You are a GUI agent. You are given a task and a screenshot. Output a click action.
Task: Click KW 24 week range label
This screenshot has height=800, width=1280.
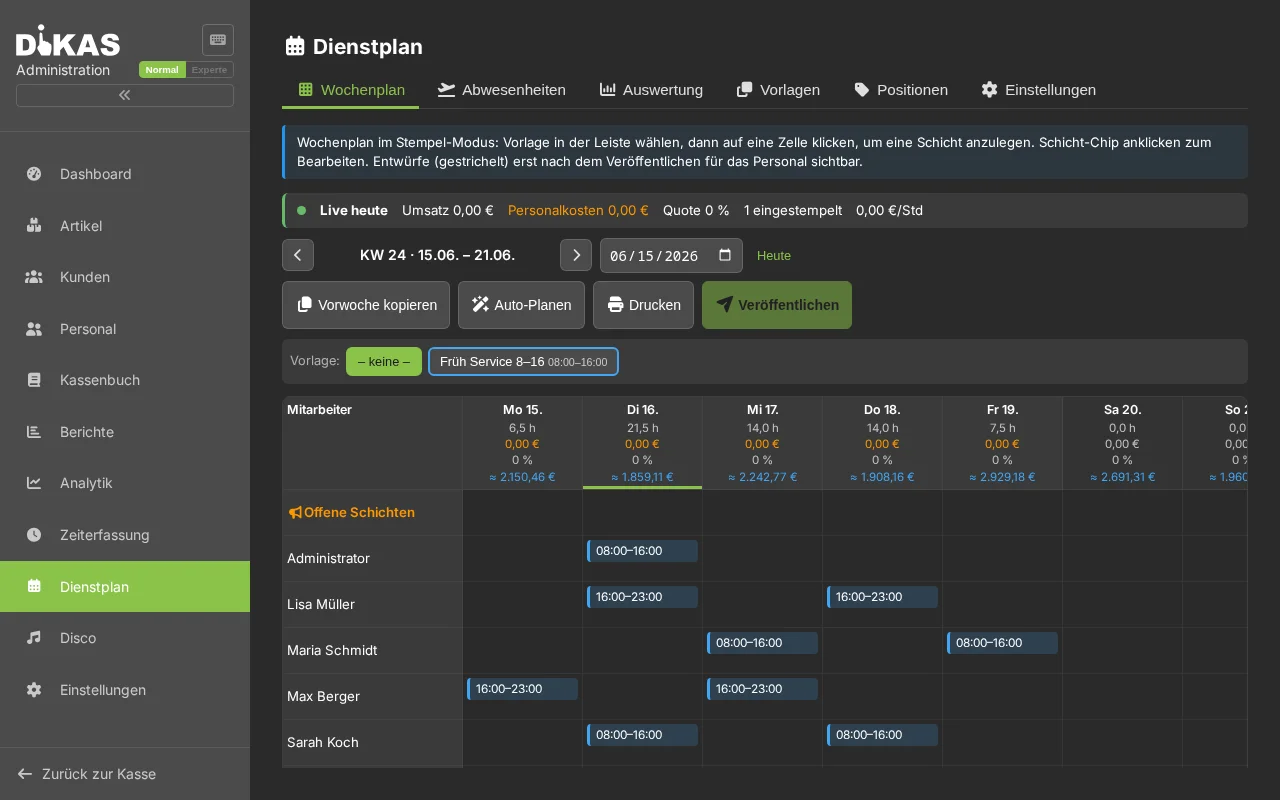pos(437,255)
